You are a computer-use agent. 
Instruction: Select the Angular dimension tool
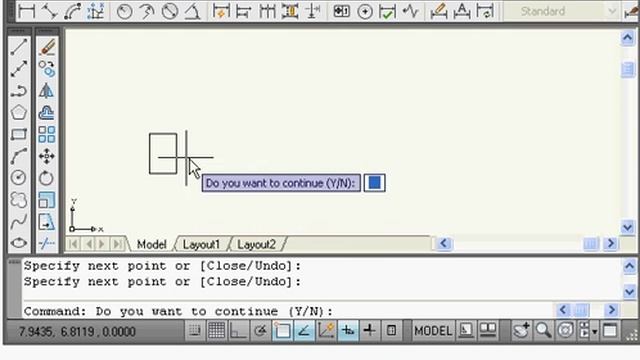coord(192,11)
